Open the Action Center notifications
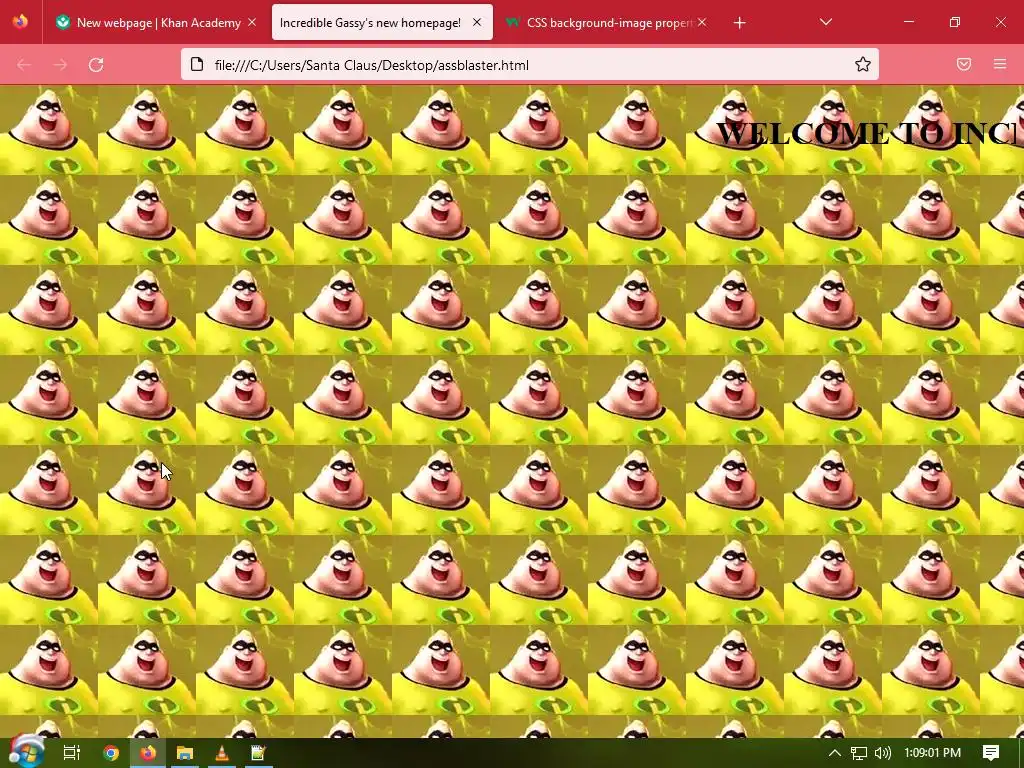This screenshot has height=768, width=1024. click(991, 753)
